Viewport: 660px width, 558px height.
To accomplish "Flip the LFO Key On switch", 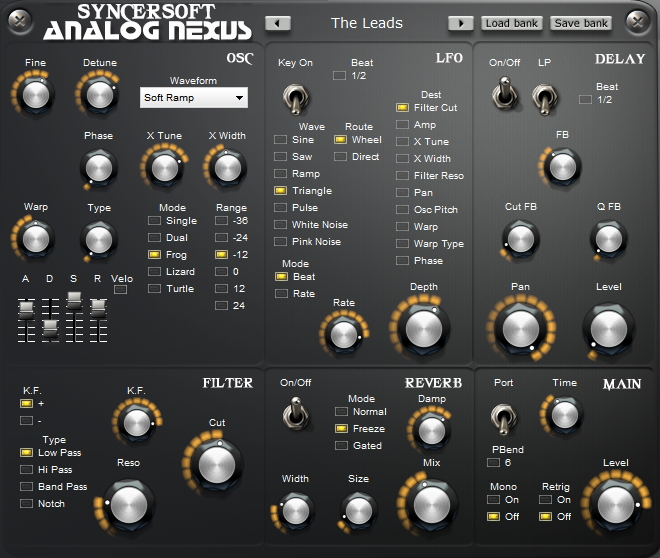I will [x=295, y=99].
